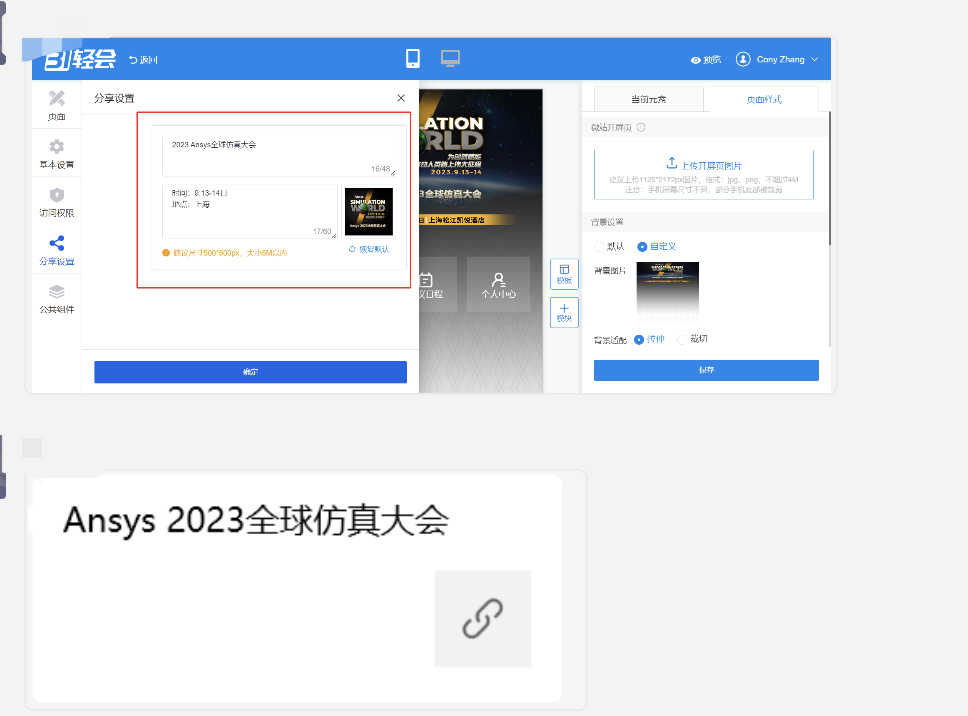Viewport: 968px width, 716px height.
Task: Select the 默认 background radio option
Action: click(609, 246)
